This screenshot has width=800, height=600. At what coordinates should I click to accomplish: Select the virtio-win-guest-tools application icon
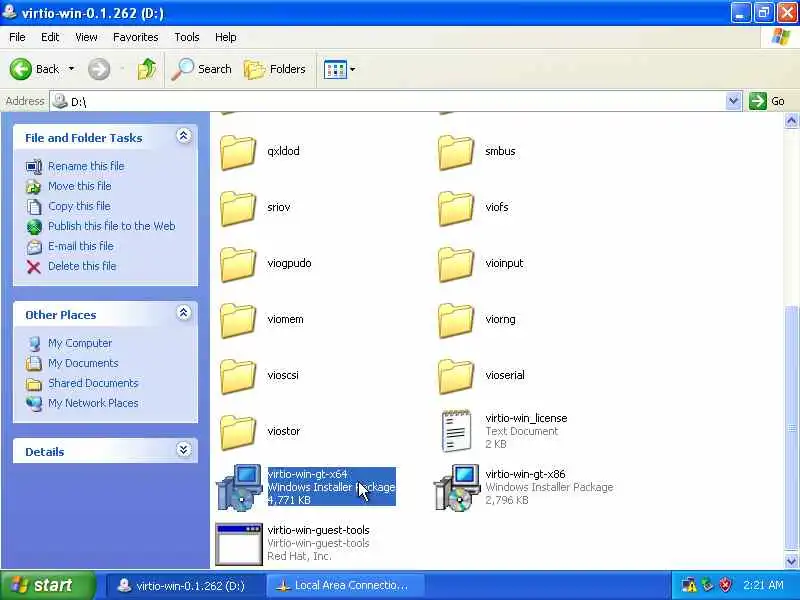238,544
